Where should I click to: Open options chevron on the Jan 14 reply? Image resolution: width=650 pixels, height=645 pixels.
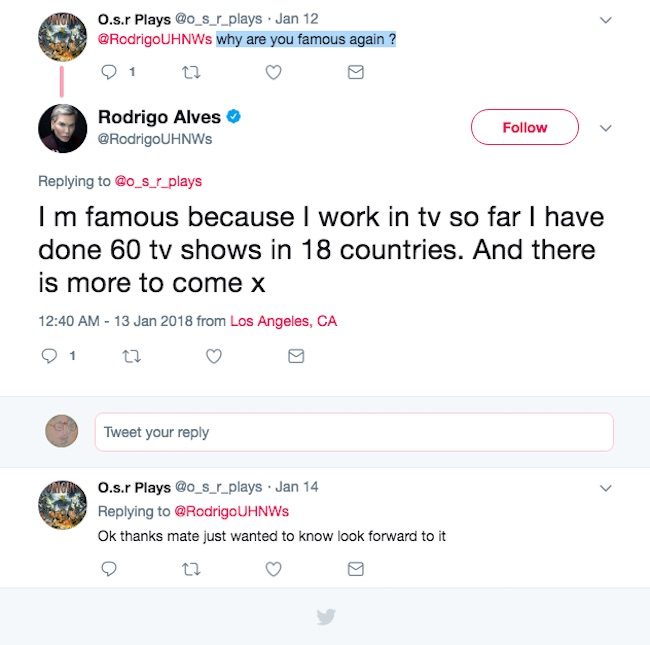605,488
